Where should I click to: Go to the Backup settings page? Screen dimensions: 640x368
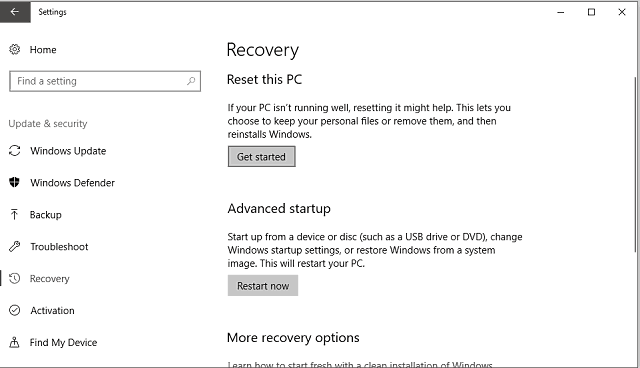tap(45, 215)
